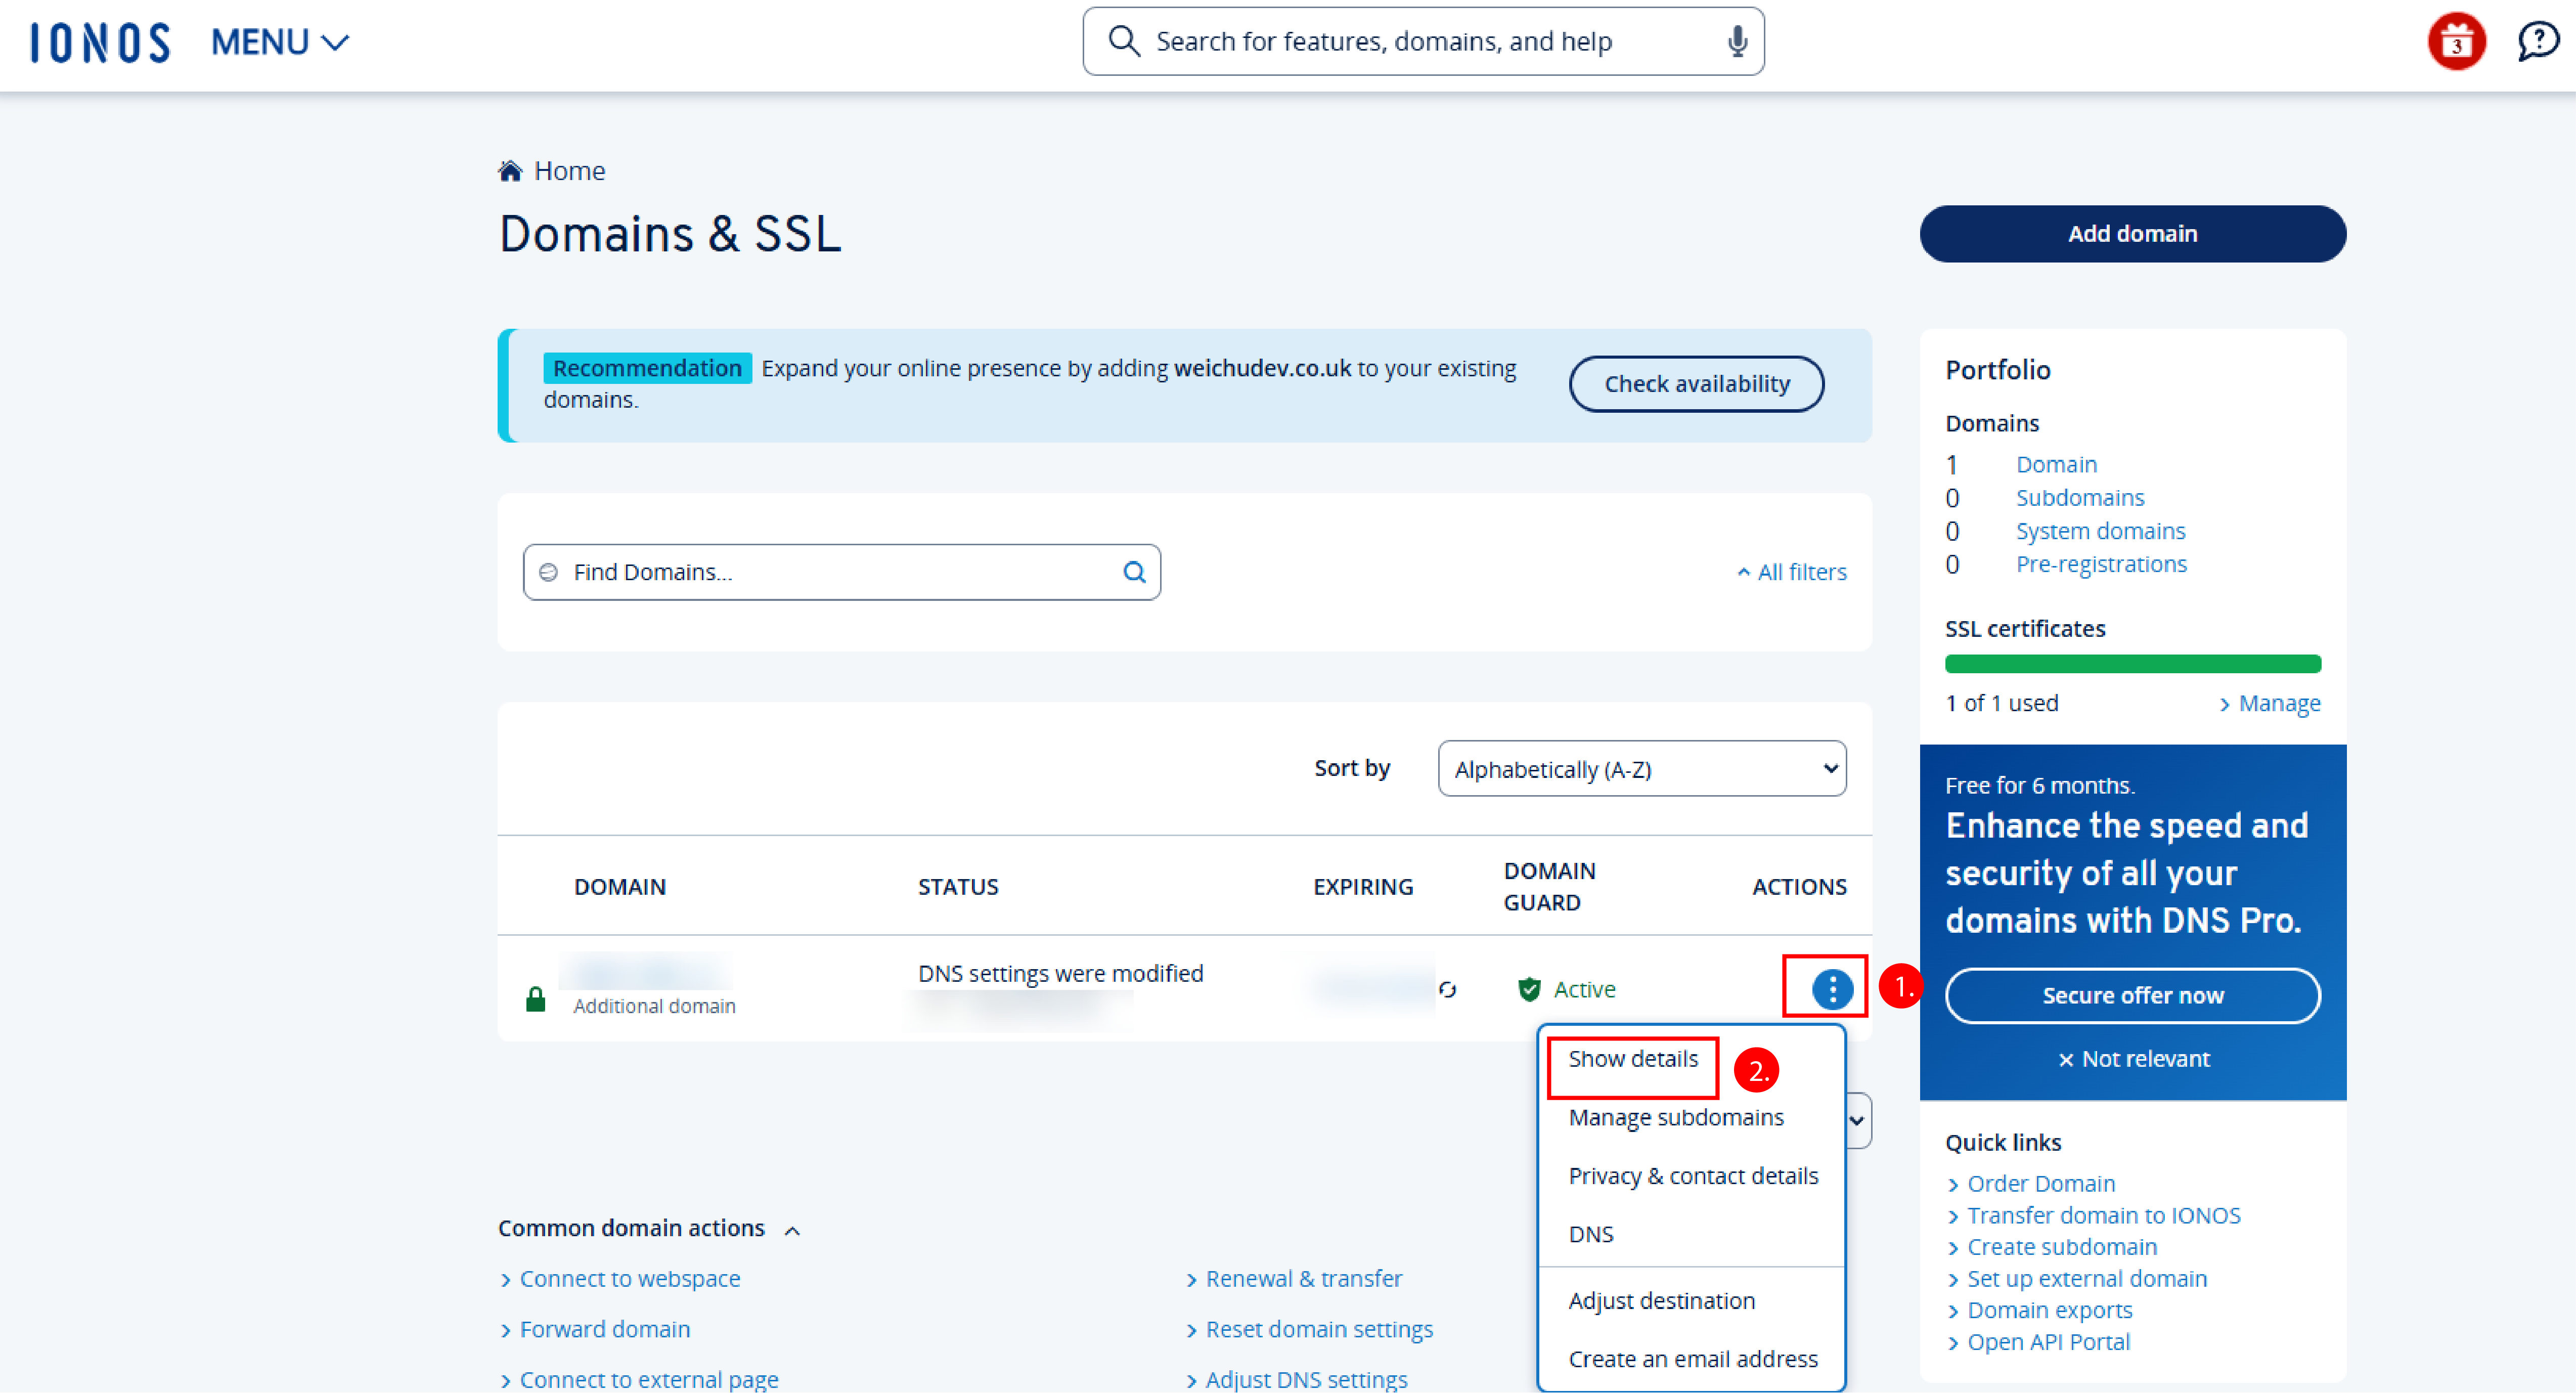Viewport: 2576px width, 1393px height.
Task: Open the MENU dropdown
Action: [280, 42]
